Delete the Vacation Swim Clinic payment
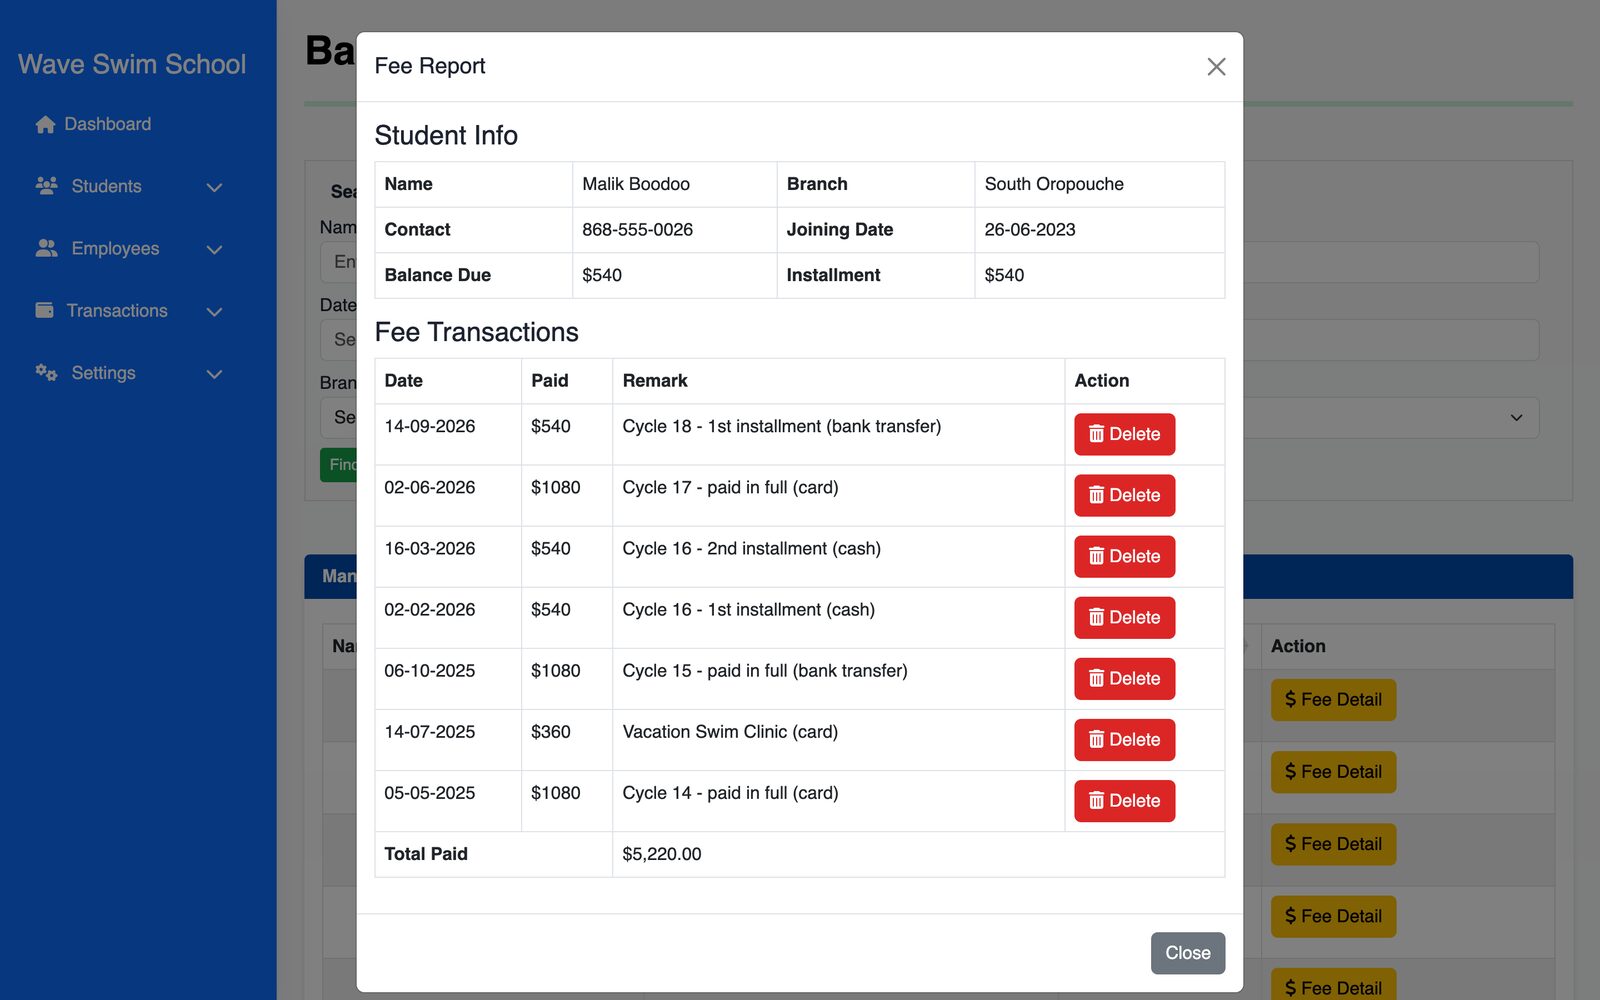 [x=1124, y=739]
